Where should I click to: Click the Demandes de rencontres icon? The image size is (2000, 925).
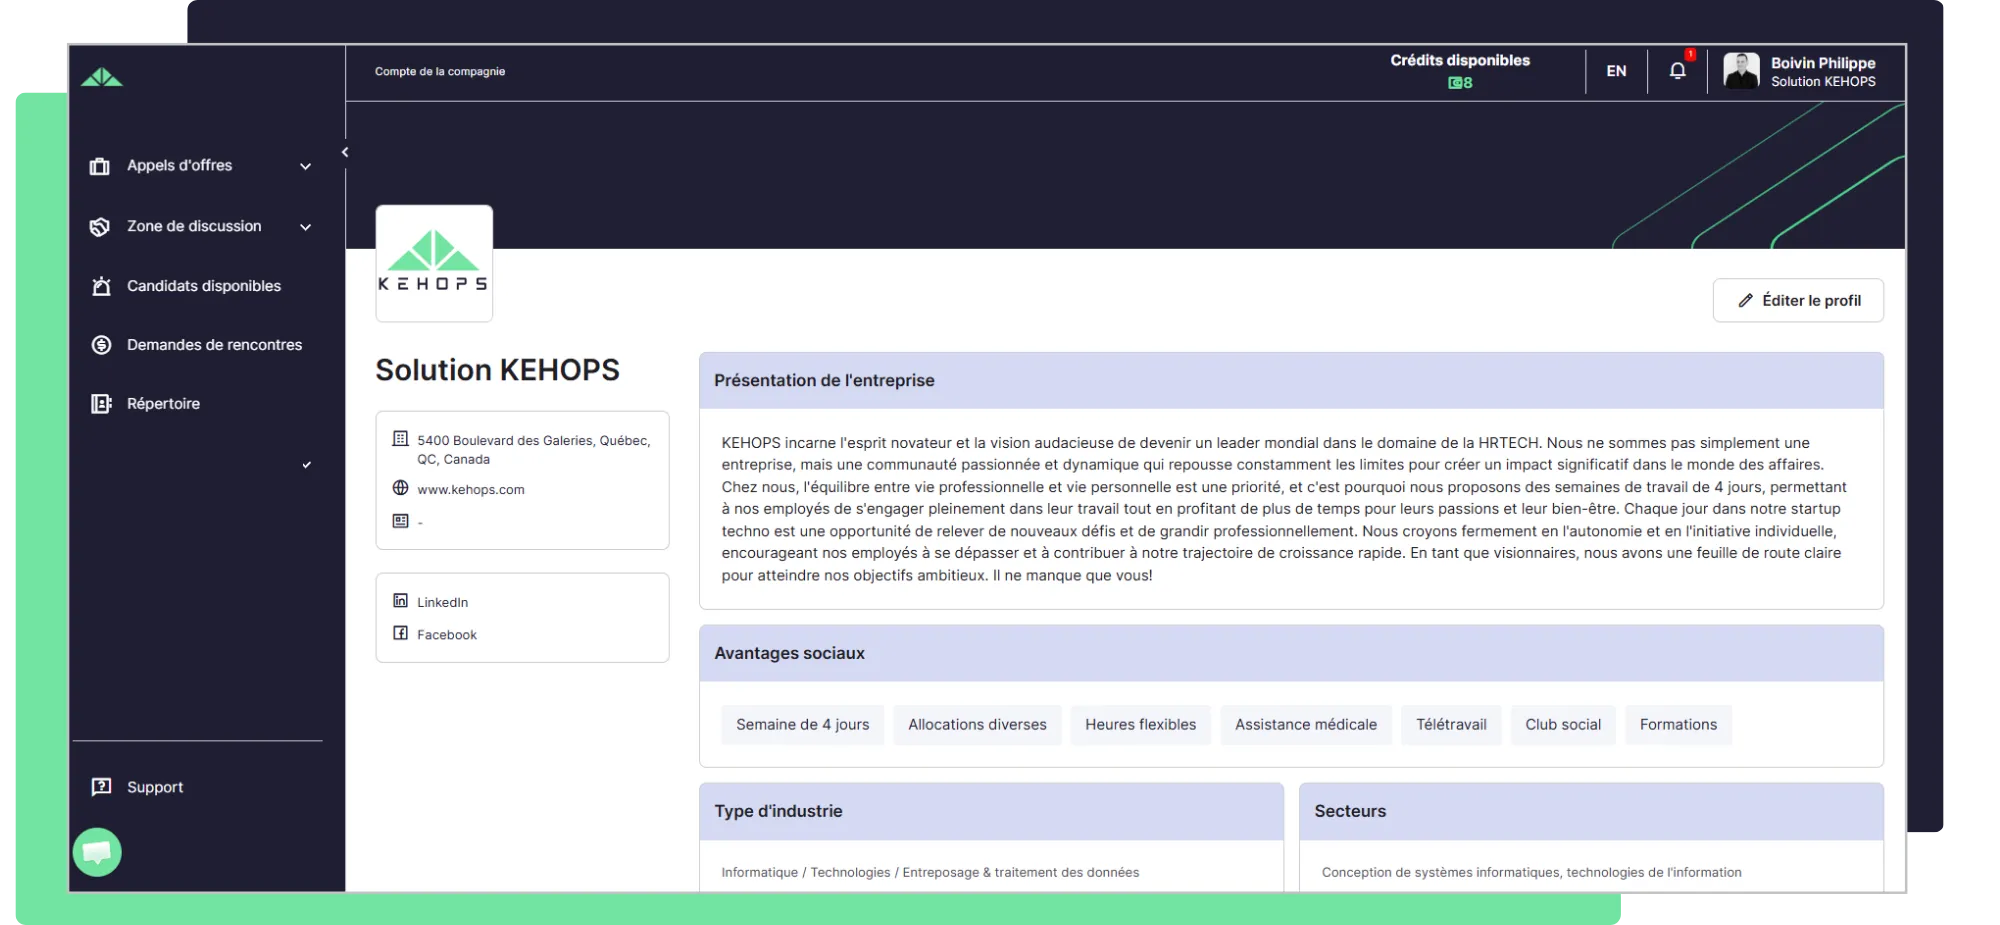pyautogui.click(x=101, y=345)
